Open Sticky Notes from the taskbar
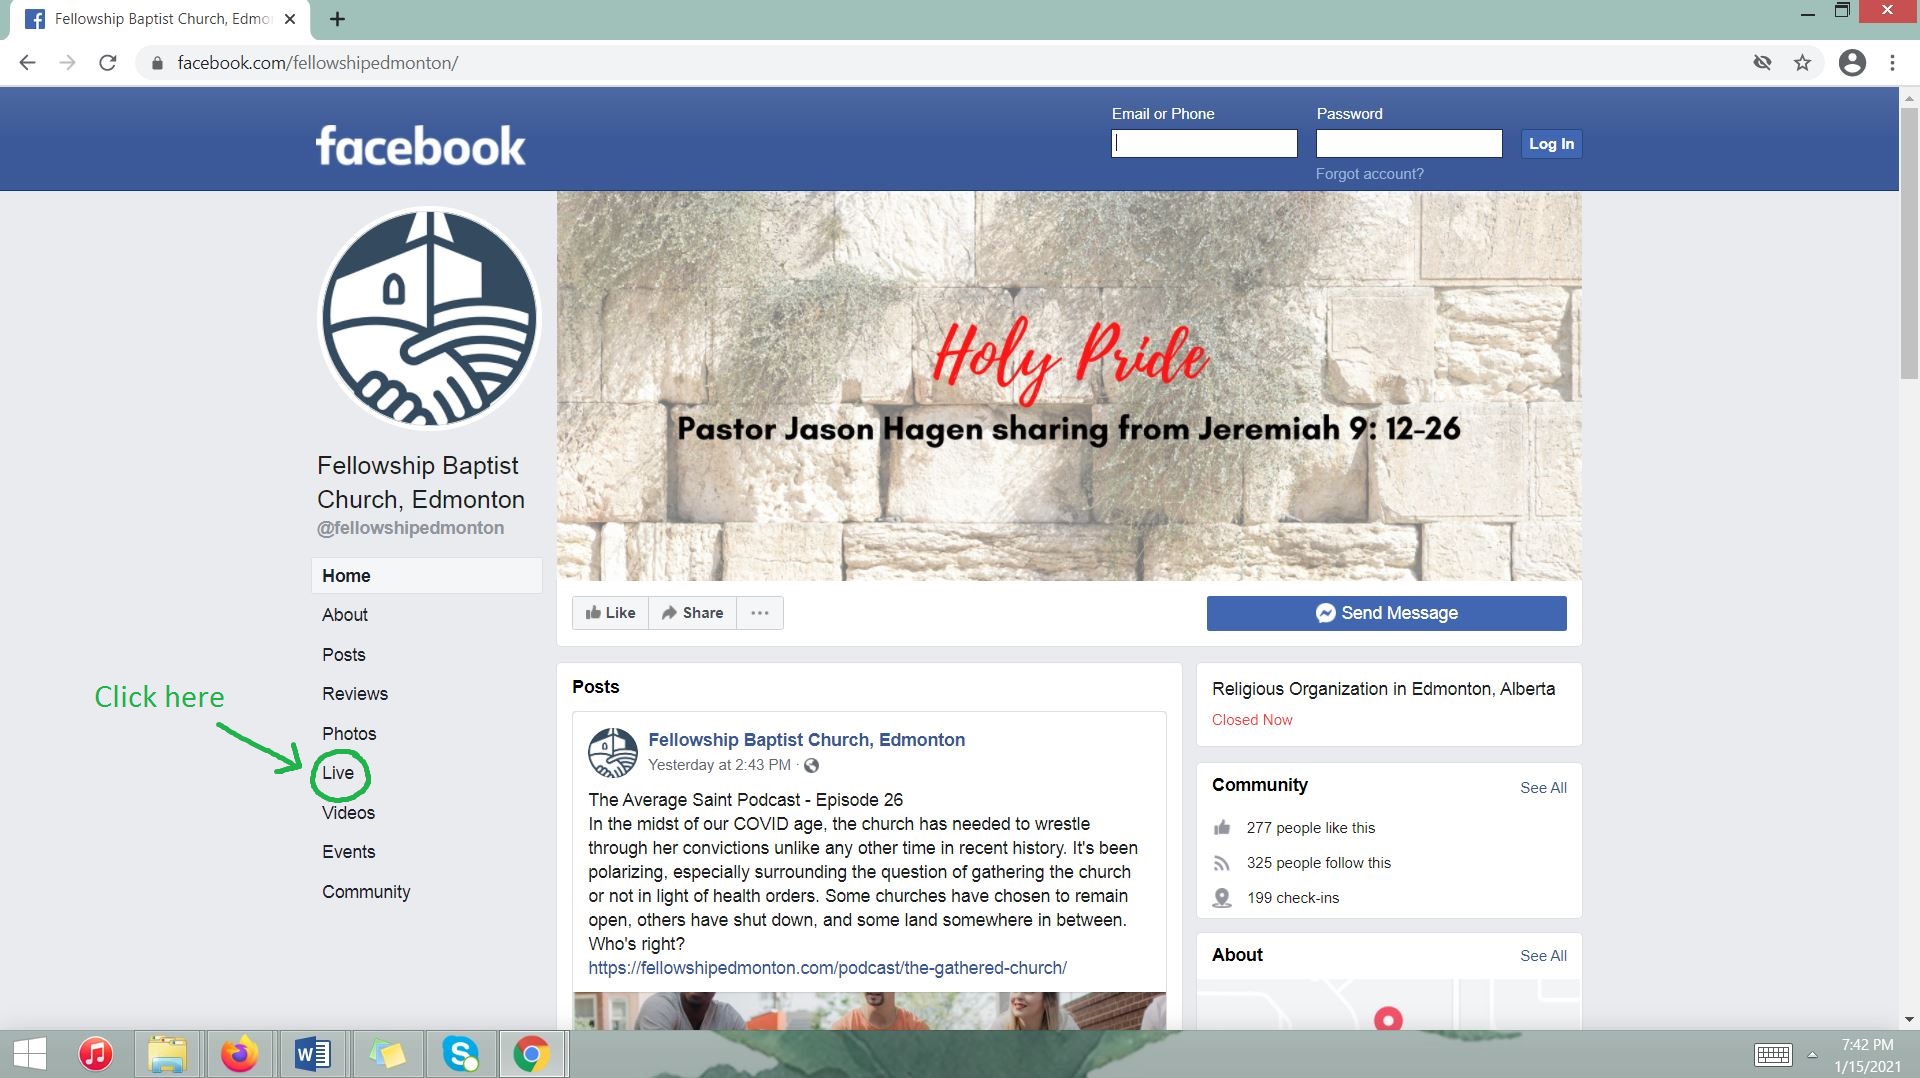Viewport: 1920px width, 1078px height. (387, 1054)
